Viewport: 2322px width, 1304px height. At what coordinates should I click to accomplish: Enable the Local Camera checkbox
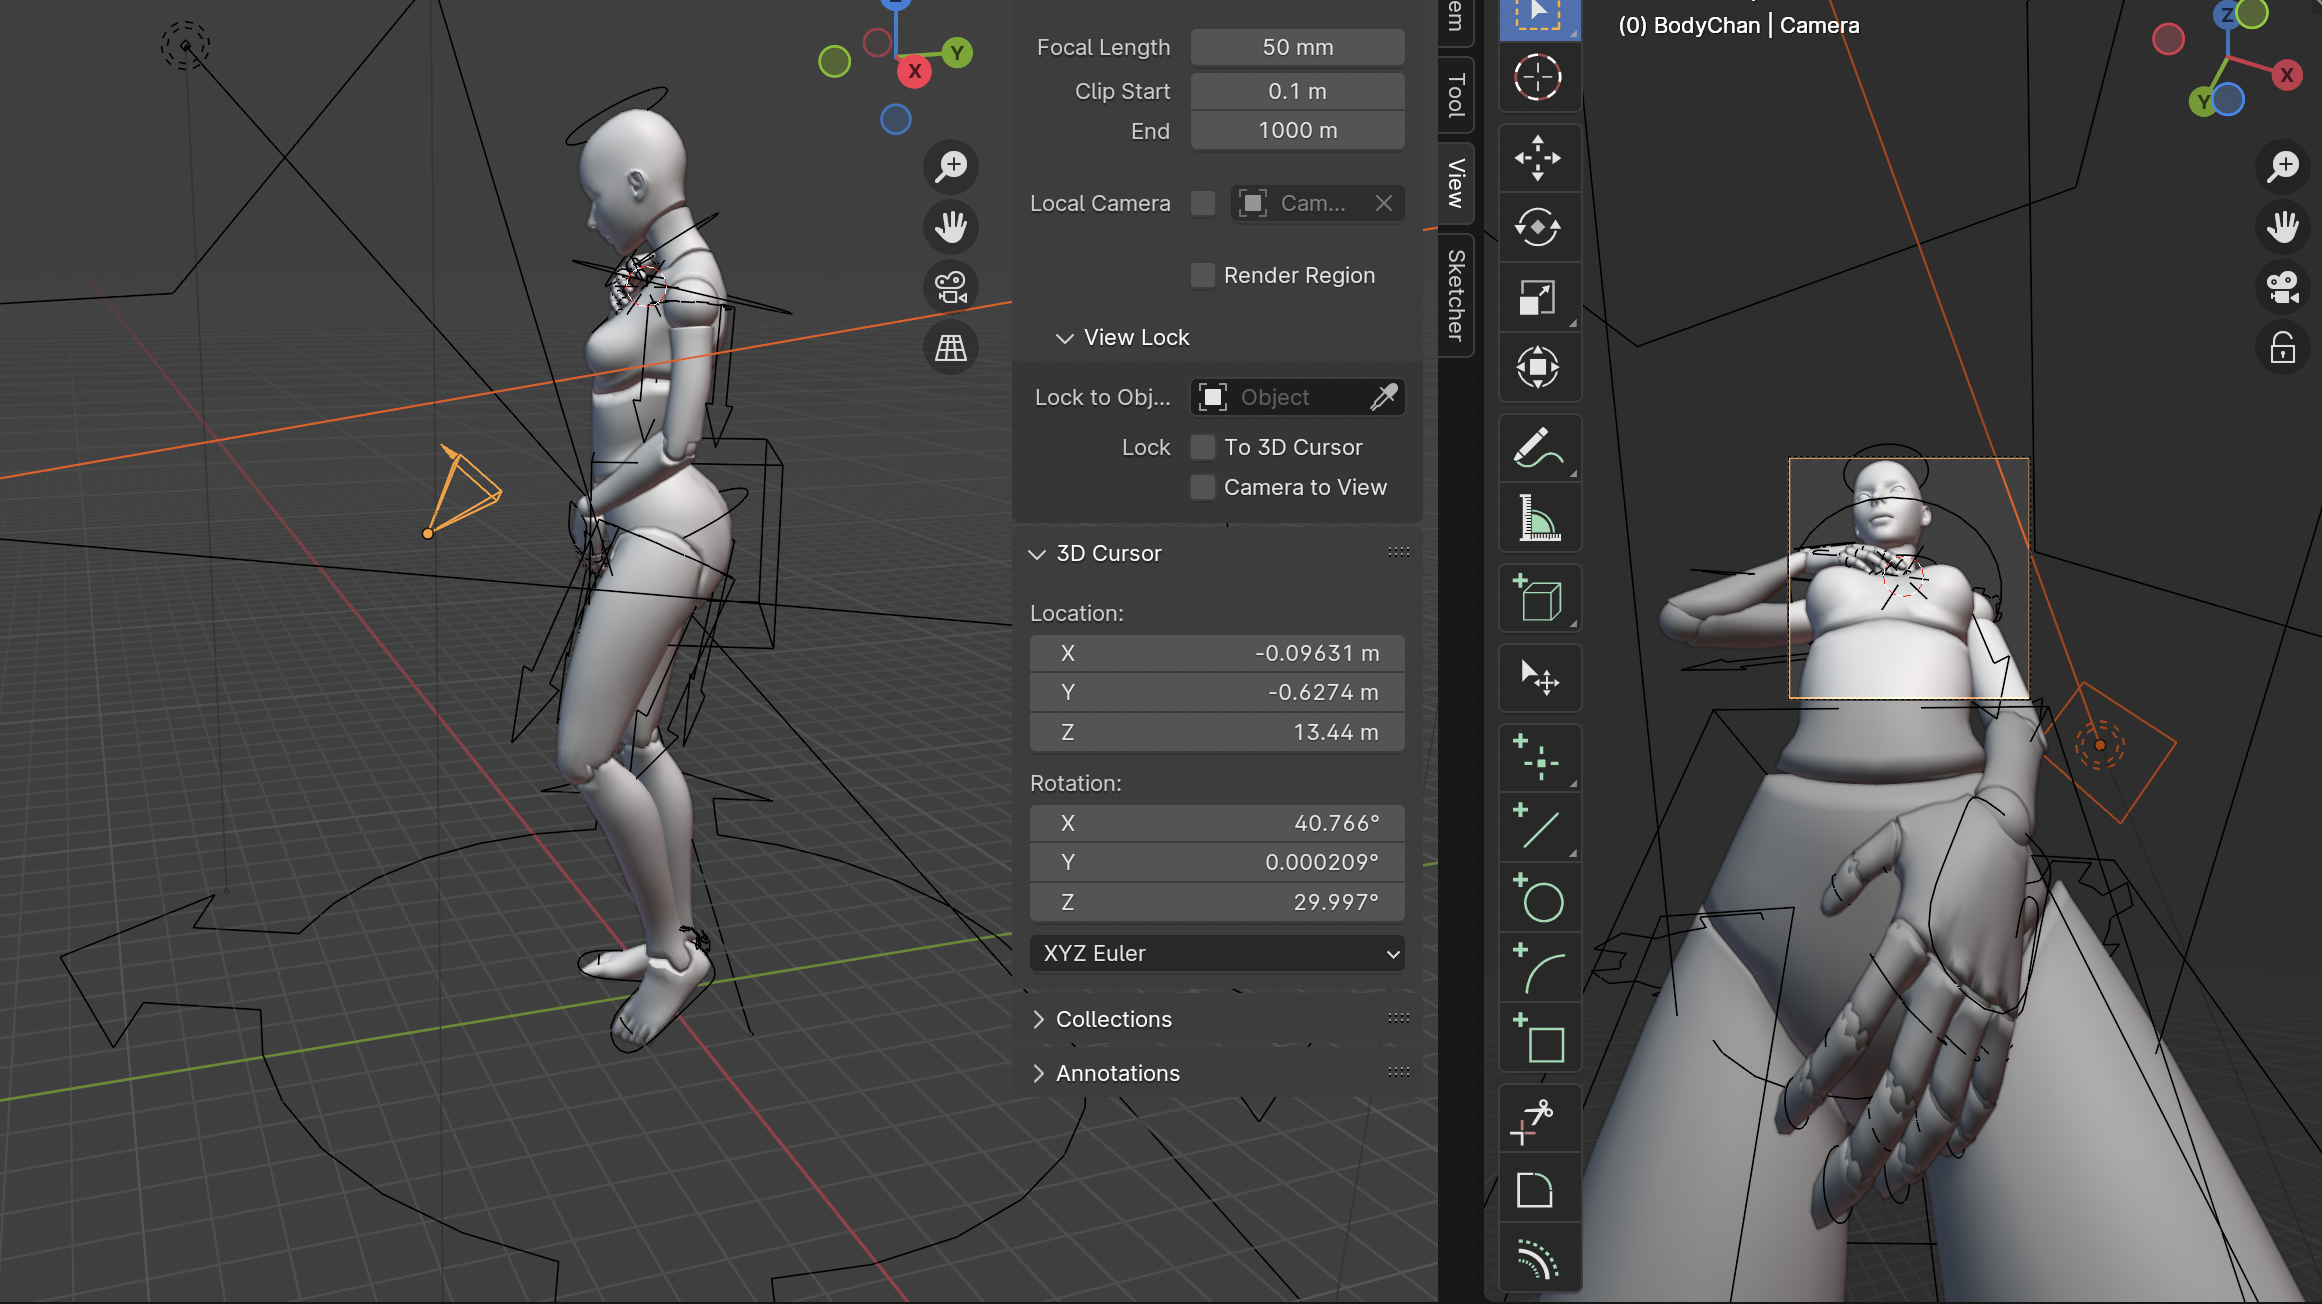[1203, 203]
